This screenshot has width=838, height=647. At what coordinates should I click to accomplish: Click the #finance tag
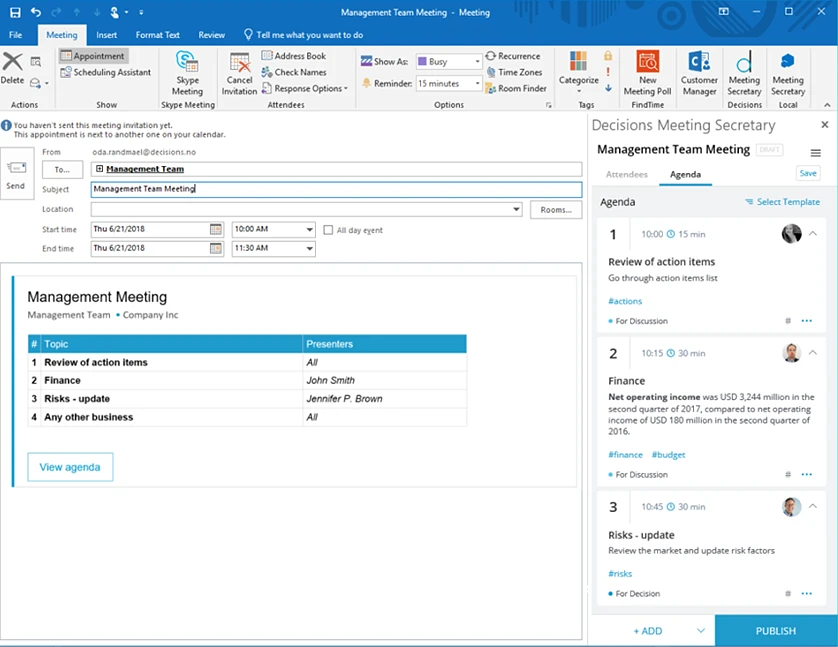pyautogui.click(x=625, y=455)
